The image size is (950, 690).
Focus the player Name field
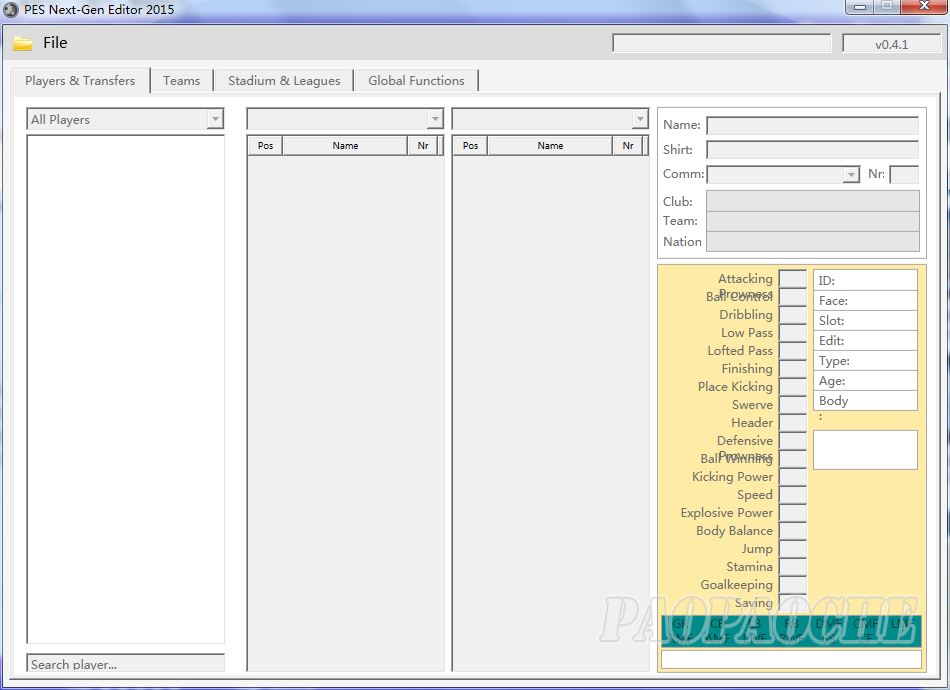click(812, 125)
